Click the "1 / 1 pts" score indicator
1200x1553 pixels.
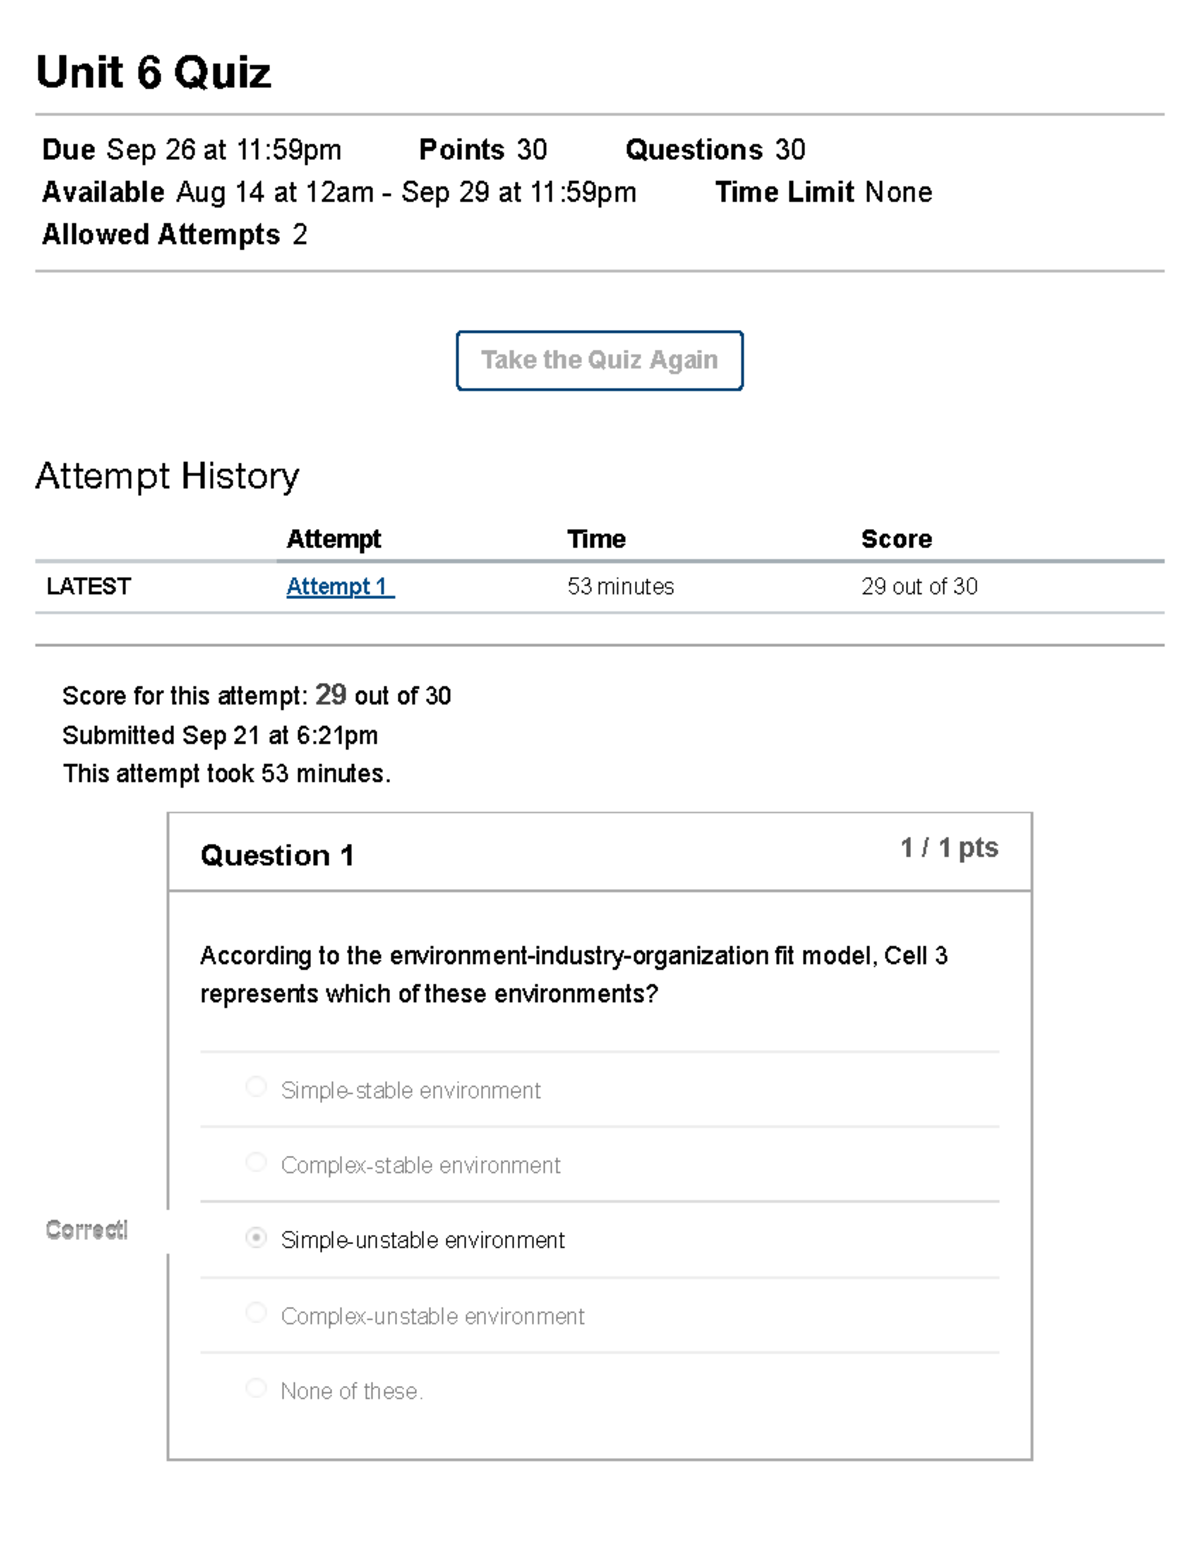(x=948, y=848)
